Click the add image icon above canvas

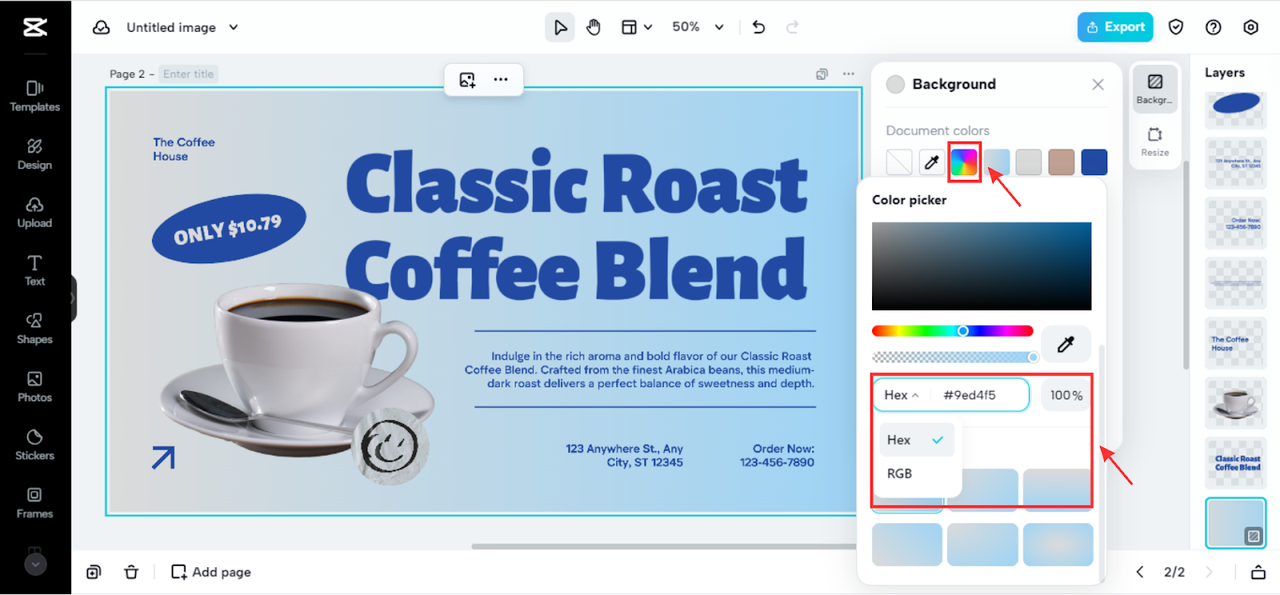point(467,80)
